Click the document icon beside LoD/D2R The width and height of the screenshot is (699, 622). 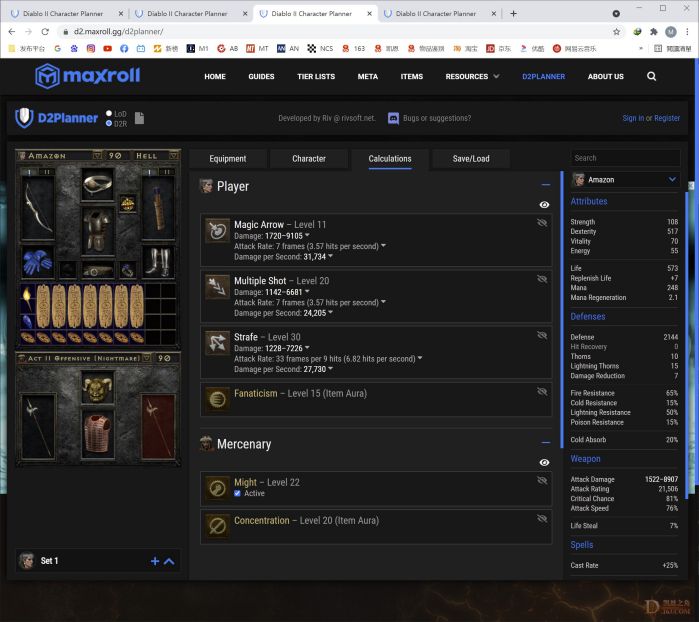[x=140, y=118]
